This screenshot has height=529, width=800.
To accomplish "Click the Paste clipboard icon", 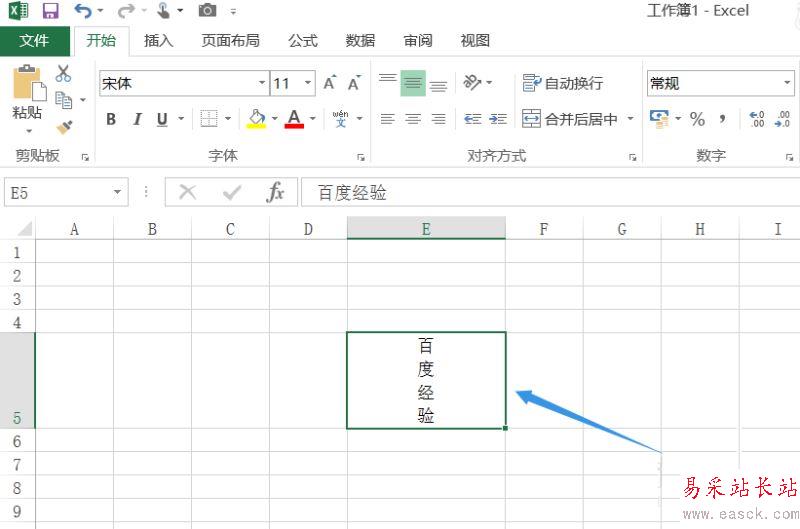I will pos(29,83).
